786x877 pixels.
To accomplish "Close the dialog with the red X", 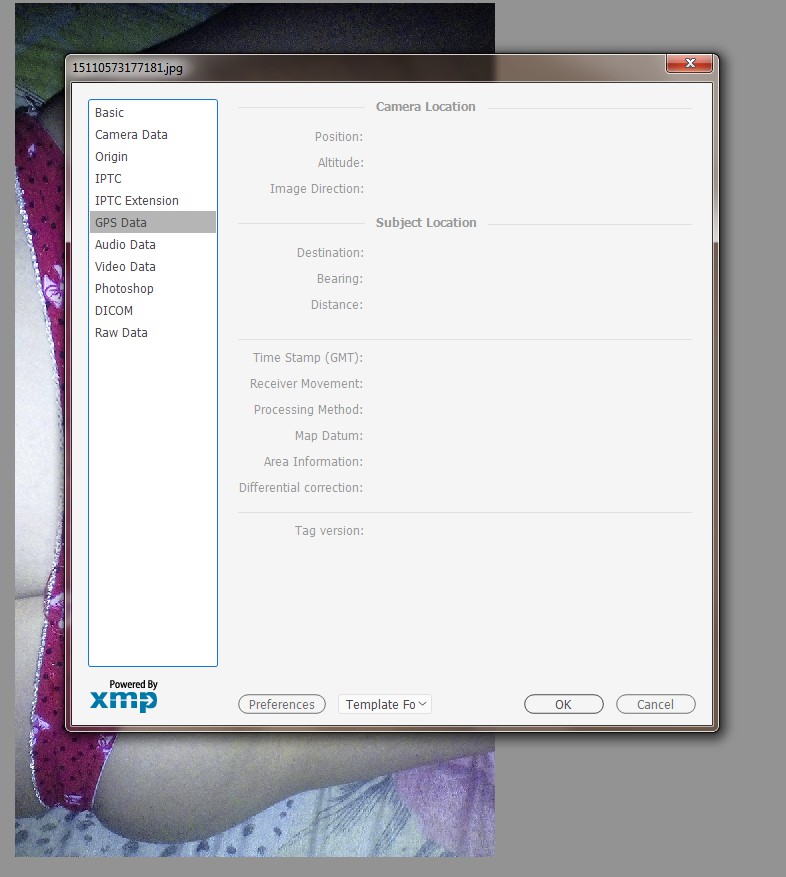I will coord(690,63).
